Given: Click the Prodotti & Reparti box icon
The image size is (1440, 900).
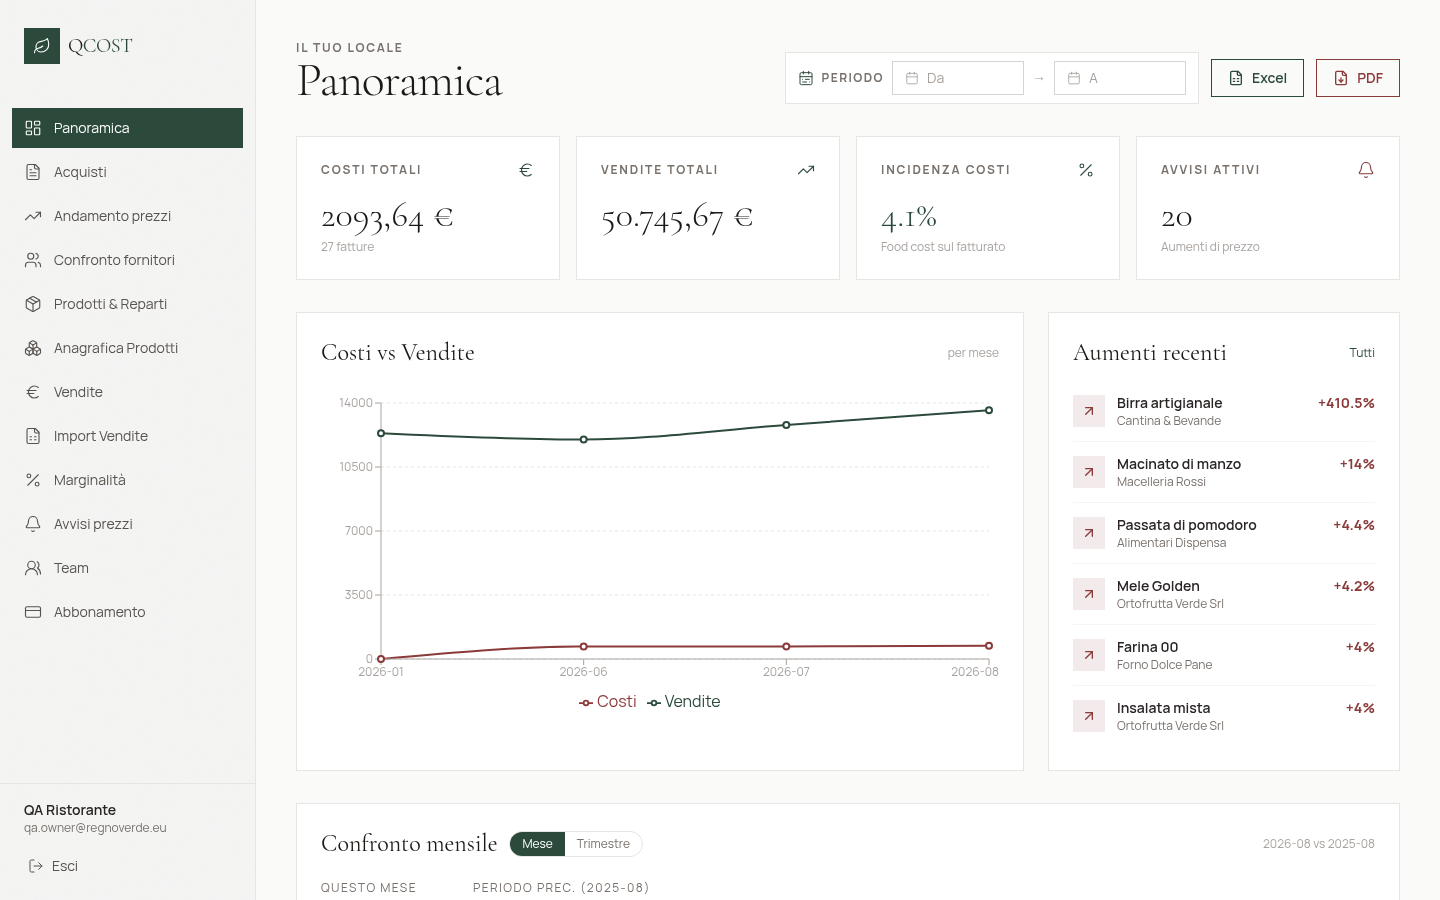Looking at the screenshot, I should pos(33,304).
